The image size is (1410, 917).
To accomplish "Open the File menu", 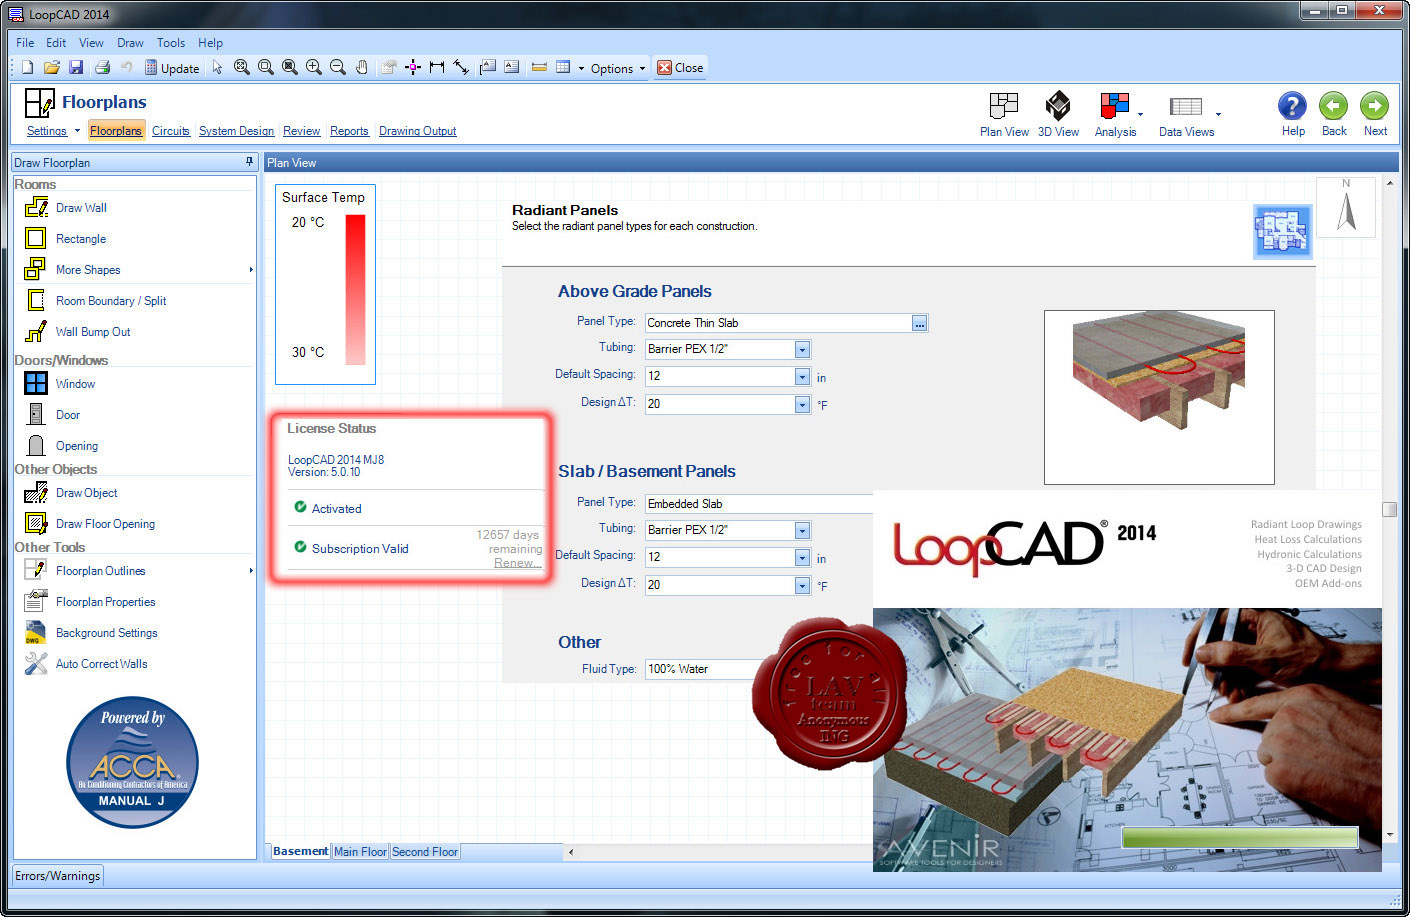I will tap(25, 43).
